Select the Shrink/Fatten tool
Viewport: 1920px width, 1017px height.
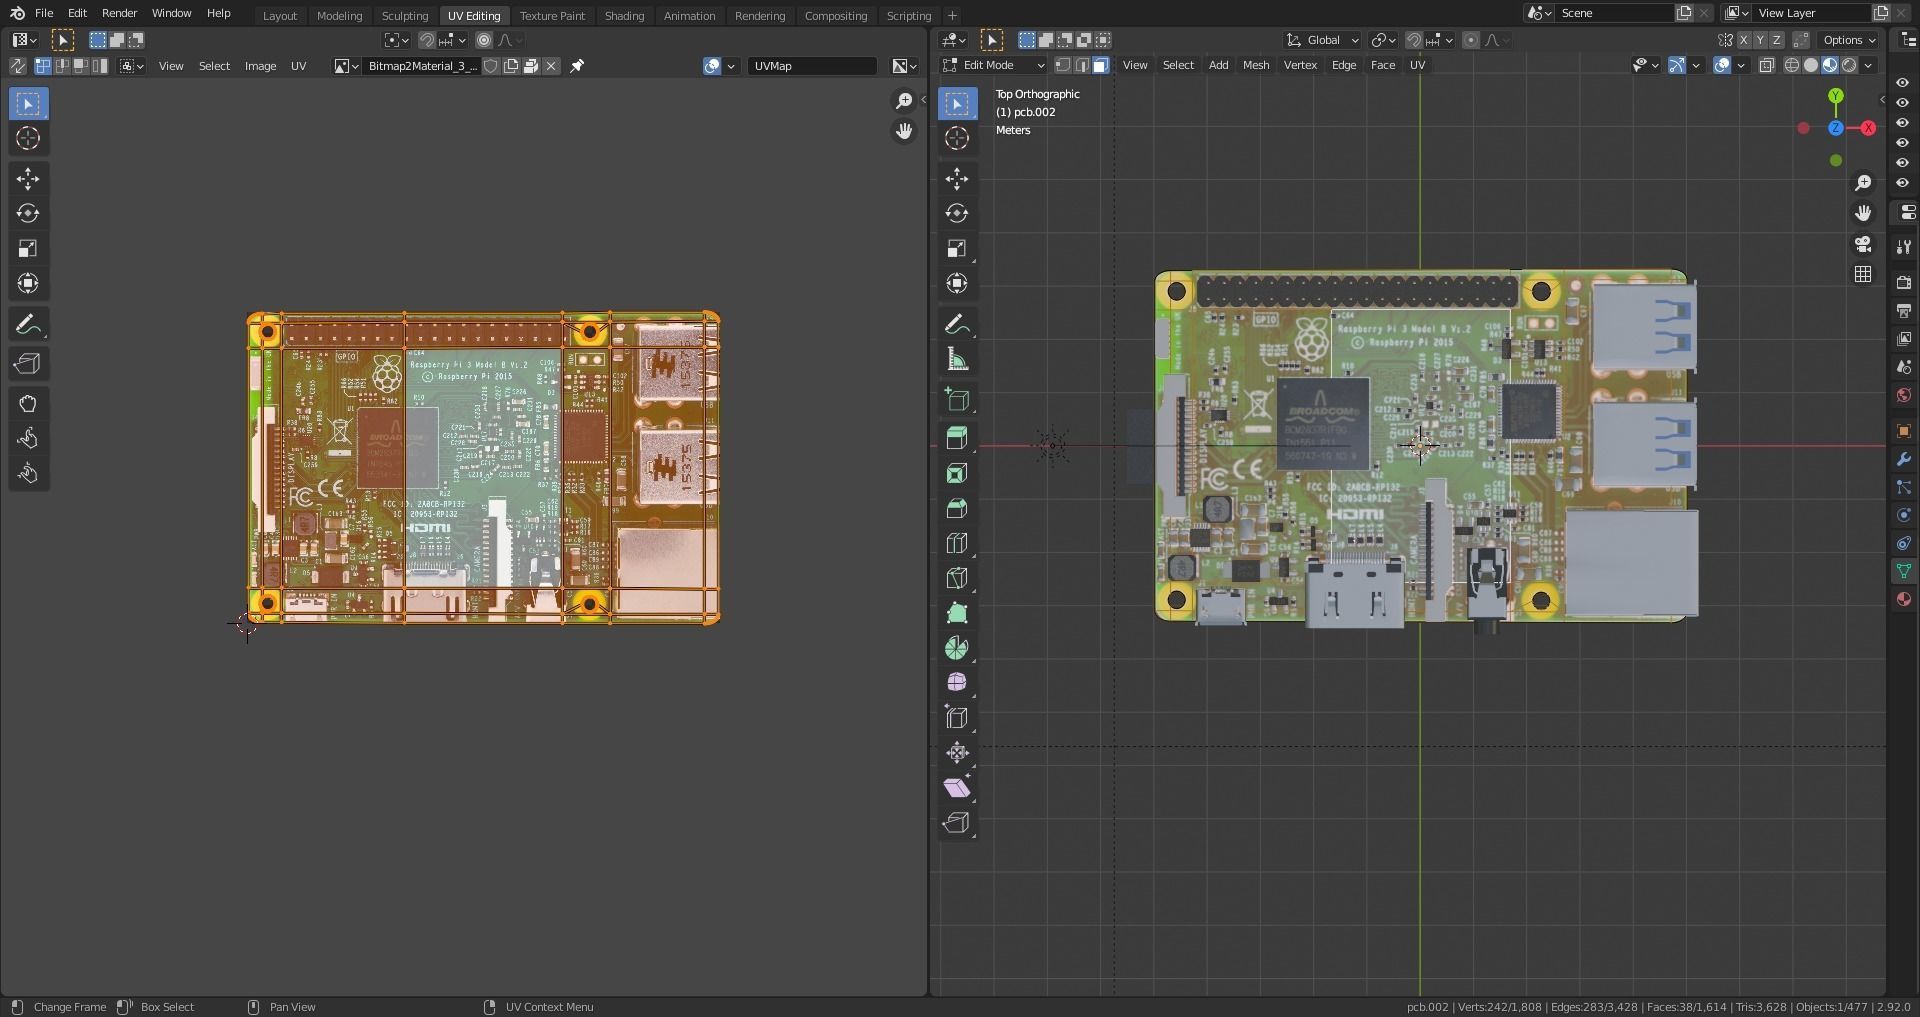957,752
